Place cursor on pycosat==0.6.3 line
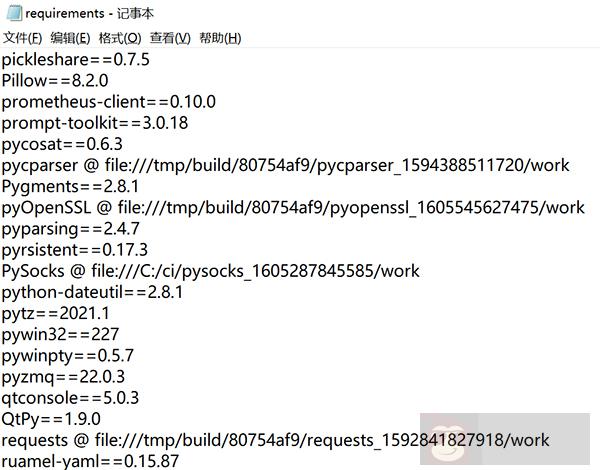The width and height of the screenshot is (600, 470). point(62,144)
